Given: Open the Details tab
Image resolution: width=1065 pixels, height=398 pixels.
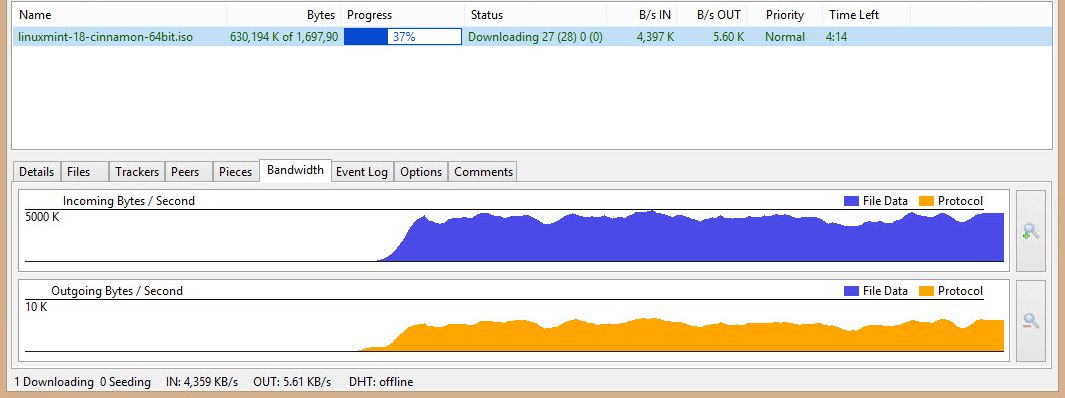Looking at the screenshot, I should pos(37,172).
